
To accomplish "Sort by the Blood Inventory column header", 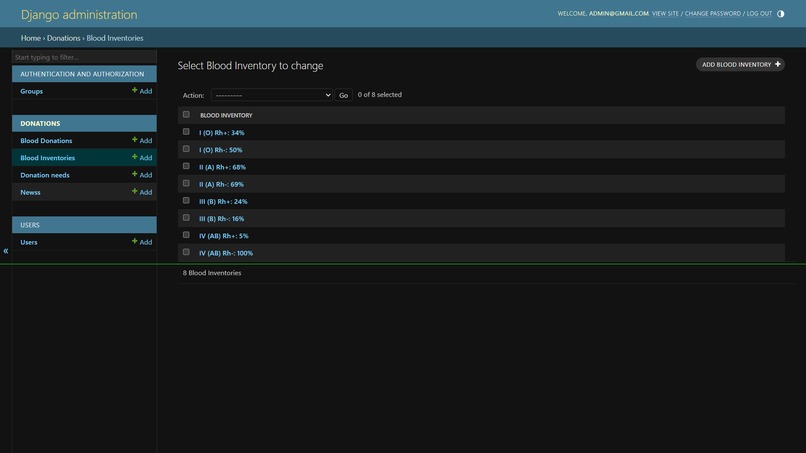I will pos(226,115).
